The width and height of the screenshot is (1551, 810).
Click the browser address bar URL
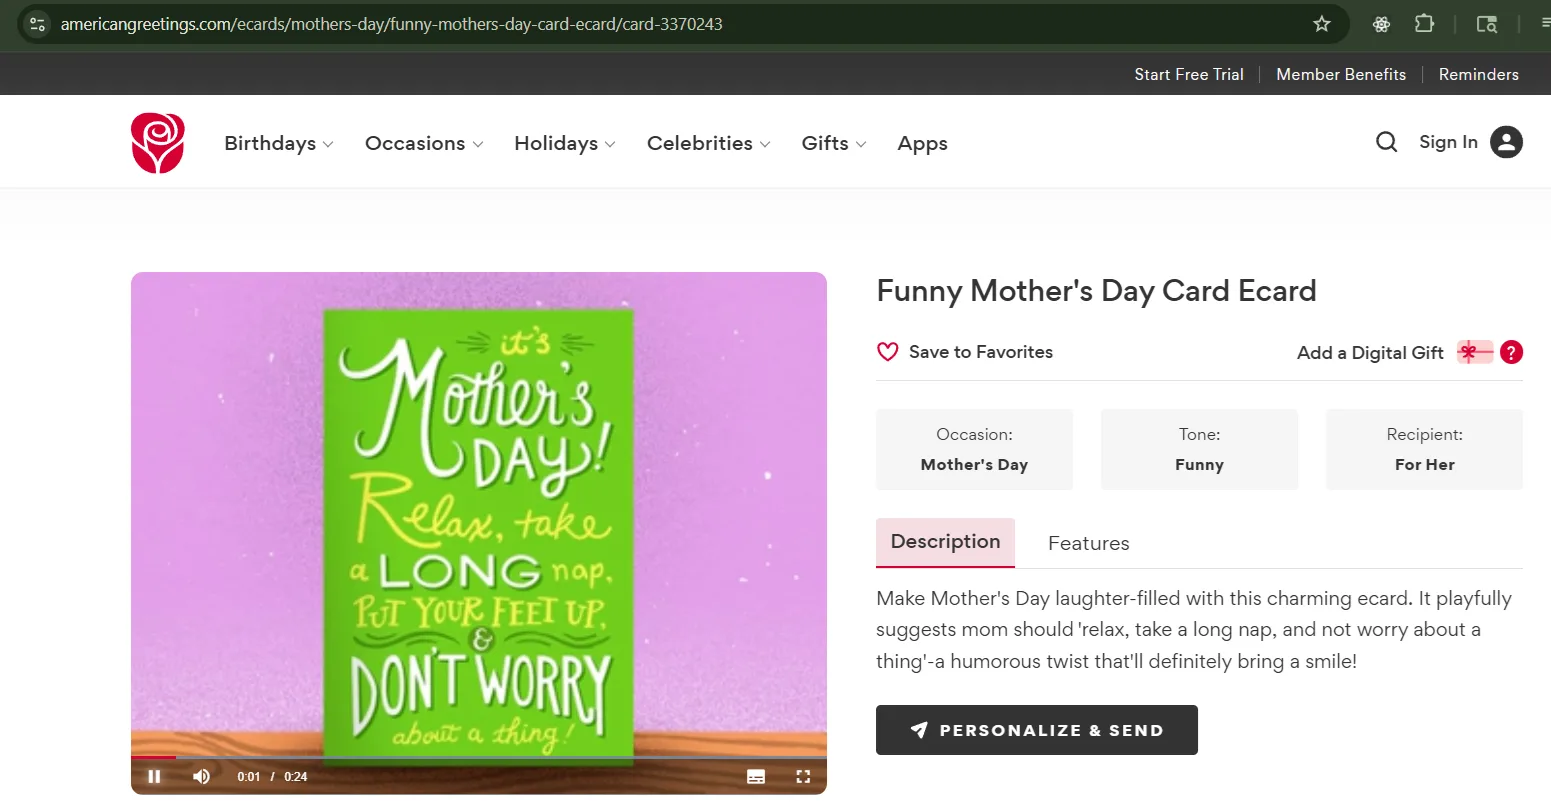(x=391, y=24)
